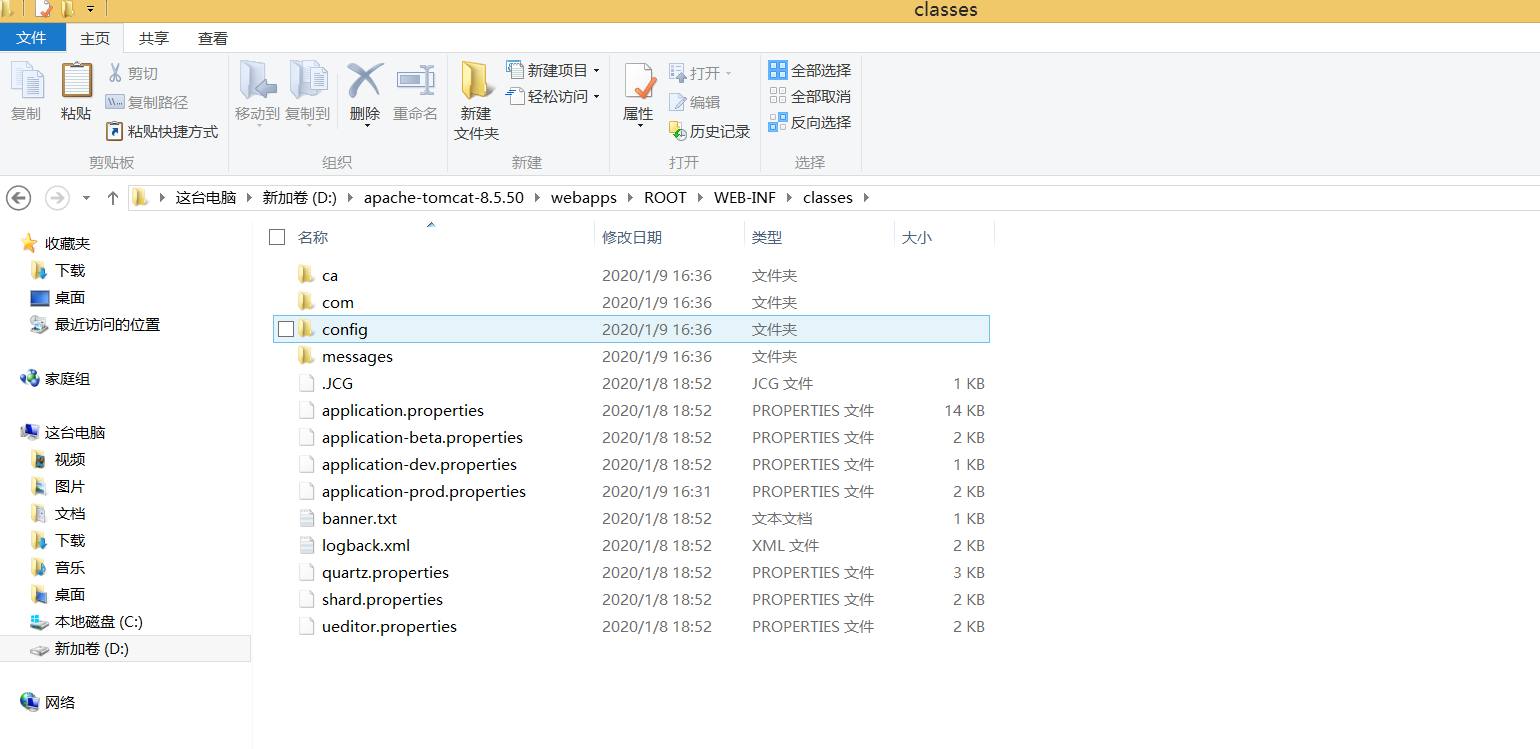Open the ca folder icon
This screenshot has width=1540, height=749.
(306, 275)
